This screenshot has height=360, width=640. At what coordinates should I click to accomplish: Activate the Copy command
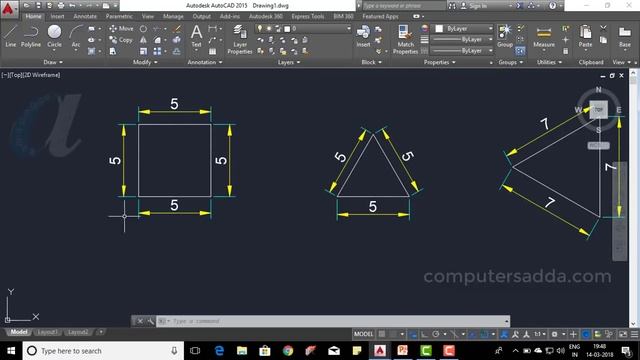(x=121, y=40)
